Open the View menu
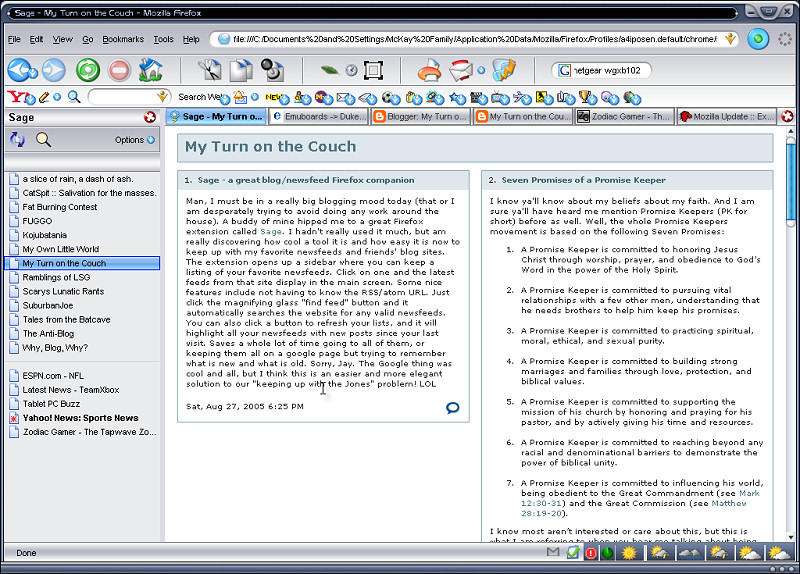The width and height of the screenshot is (800, 574). pos(63,39)
